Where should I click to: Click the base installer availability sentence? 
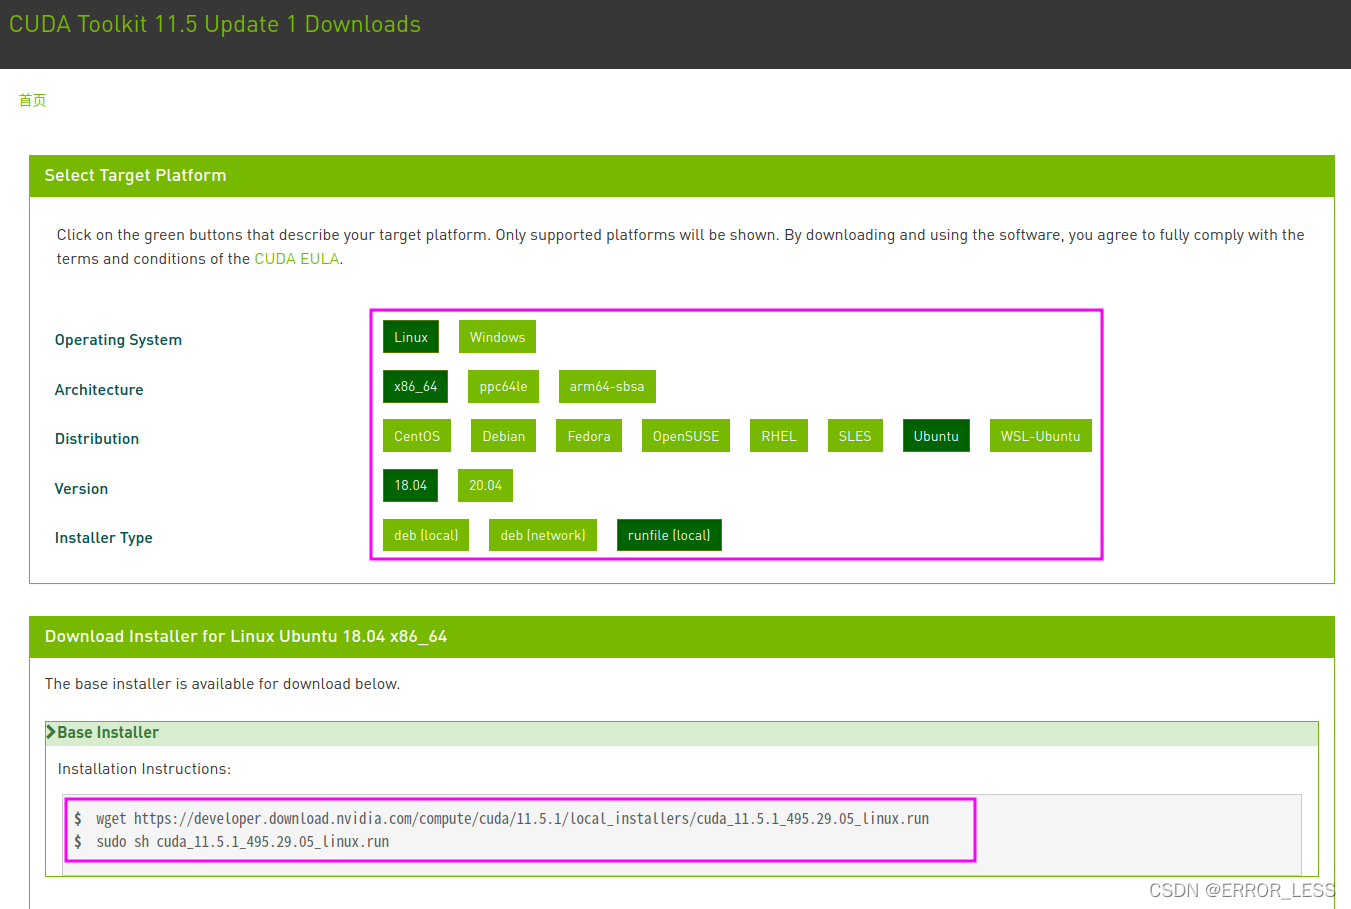[x=222, y=684]
